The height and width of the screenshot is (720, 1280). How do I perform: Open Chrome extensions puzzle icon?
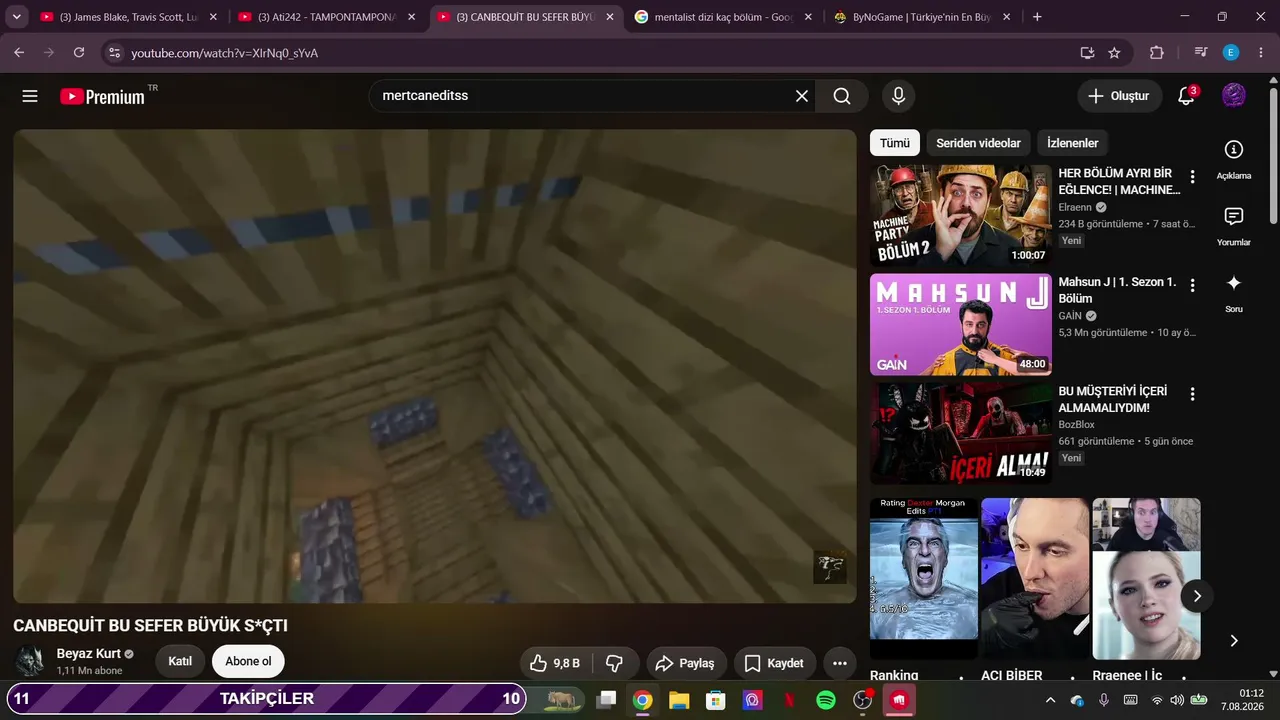1157,53
